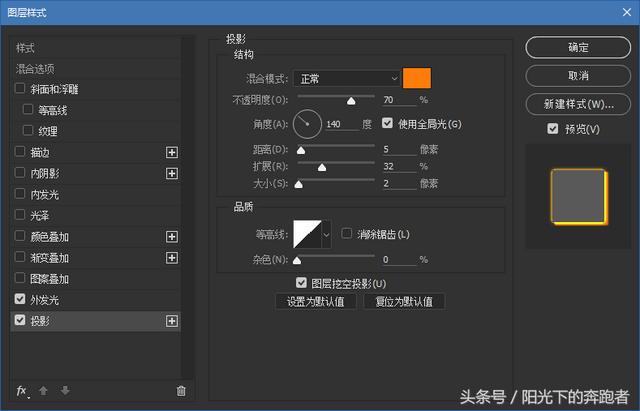This screenshot has height=411, width=640.
Task: Move effect up with up arrow icon
Action: (43, 391)
